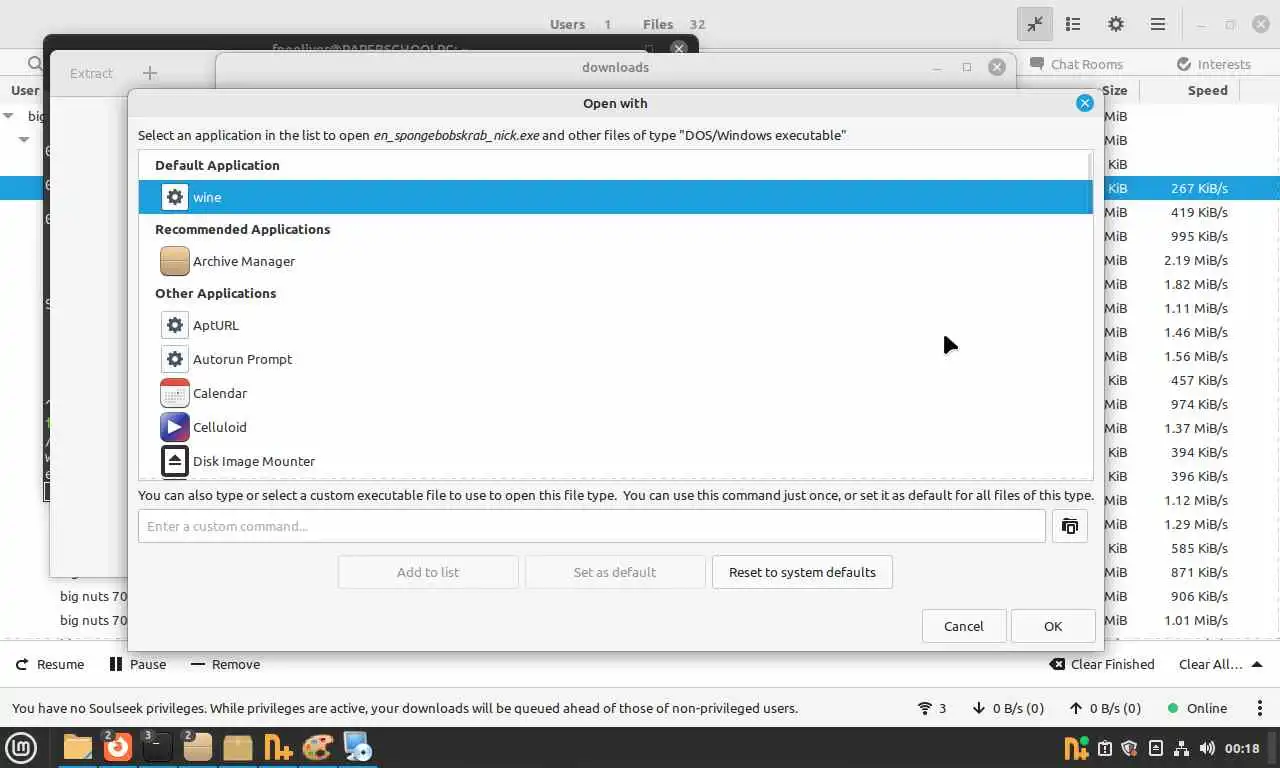Resume the selected download
The width and height of the screenshot is (1280, 768).
click(50, 664)
